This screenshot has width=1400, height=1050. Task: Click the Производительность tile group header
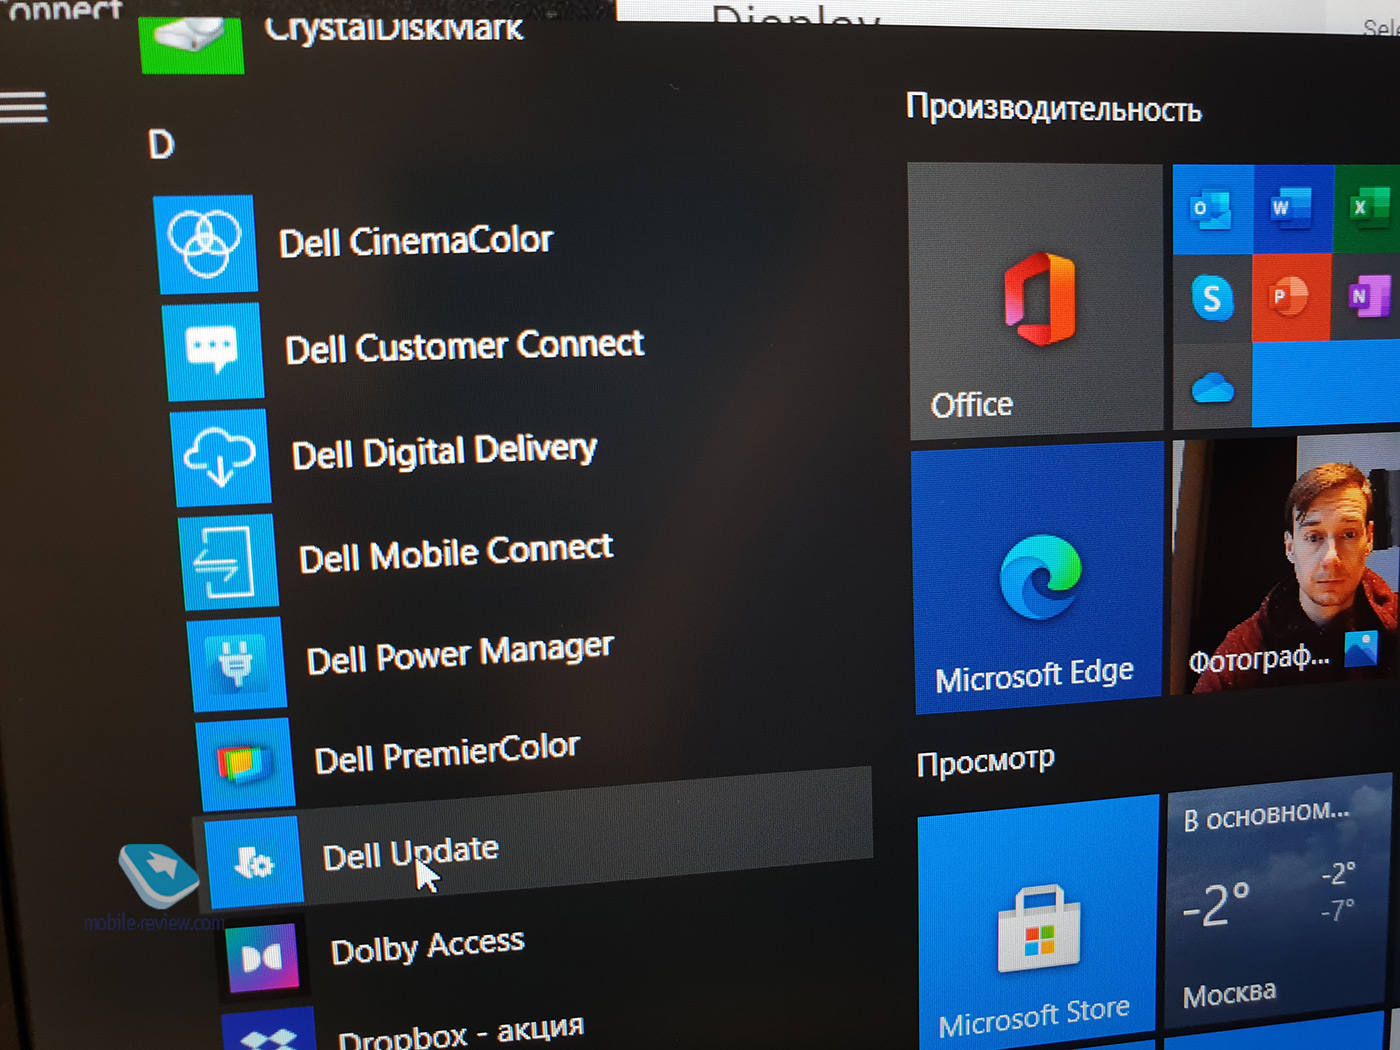tap(1053, 108)
